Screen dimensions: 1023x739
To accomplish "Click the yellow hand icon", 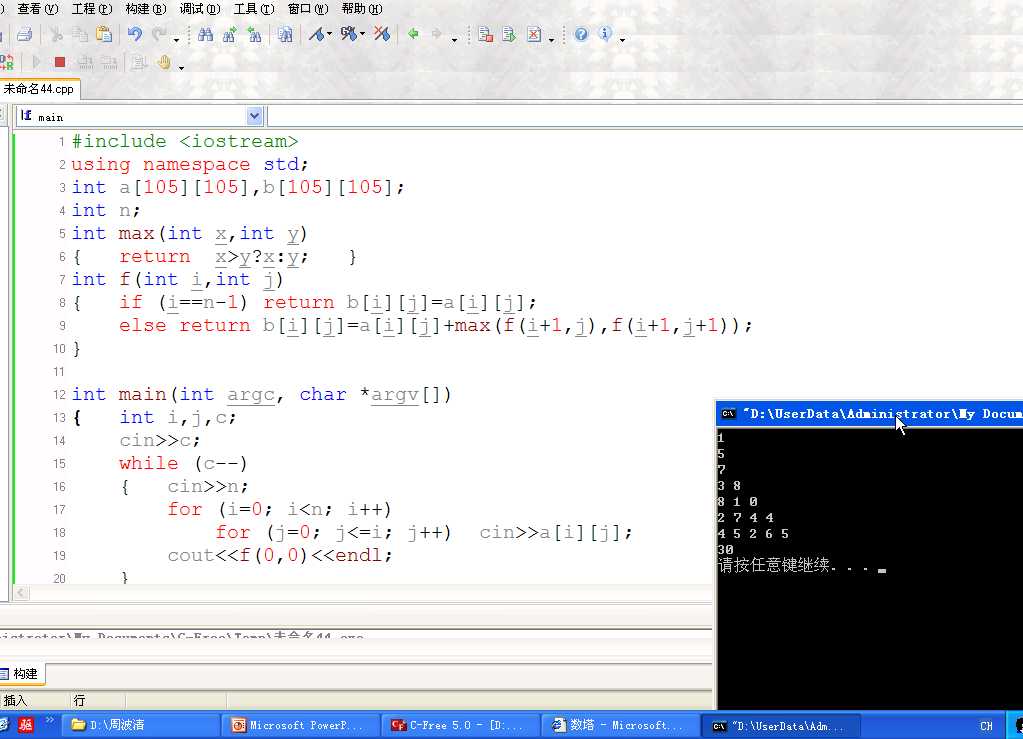I will (164, 62).
